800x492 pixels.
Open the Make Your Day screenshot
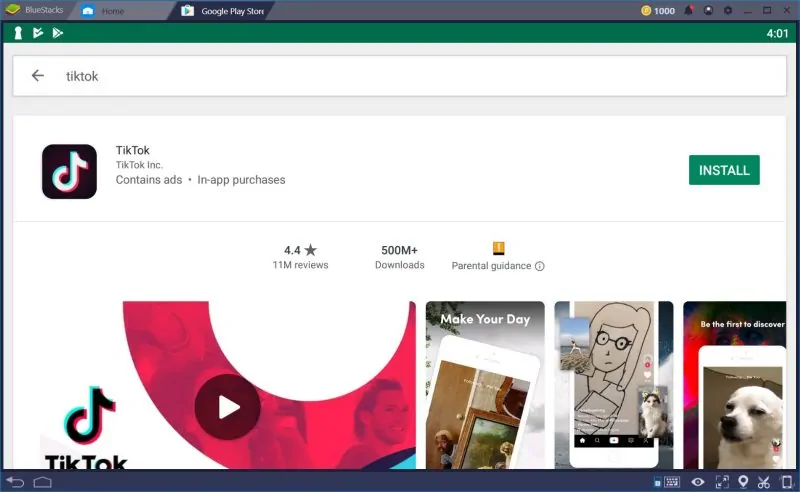pyautogui.click(x=485, y=385)
